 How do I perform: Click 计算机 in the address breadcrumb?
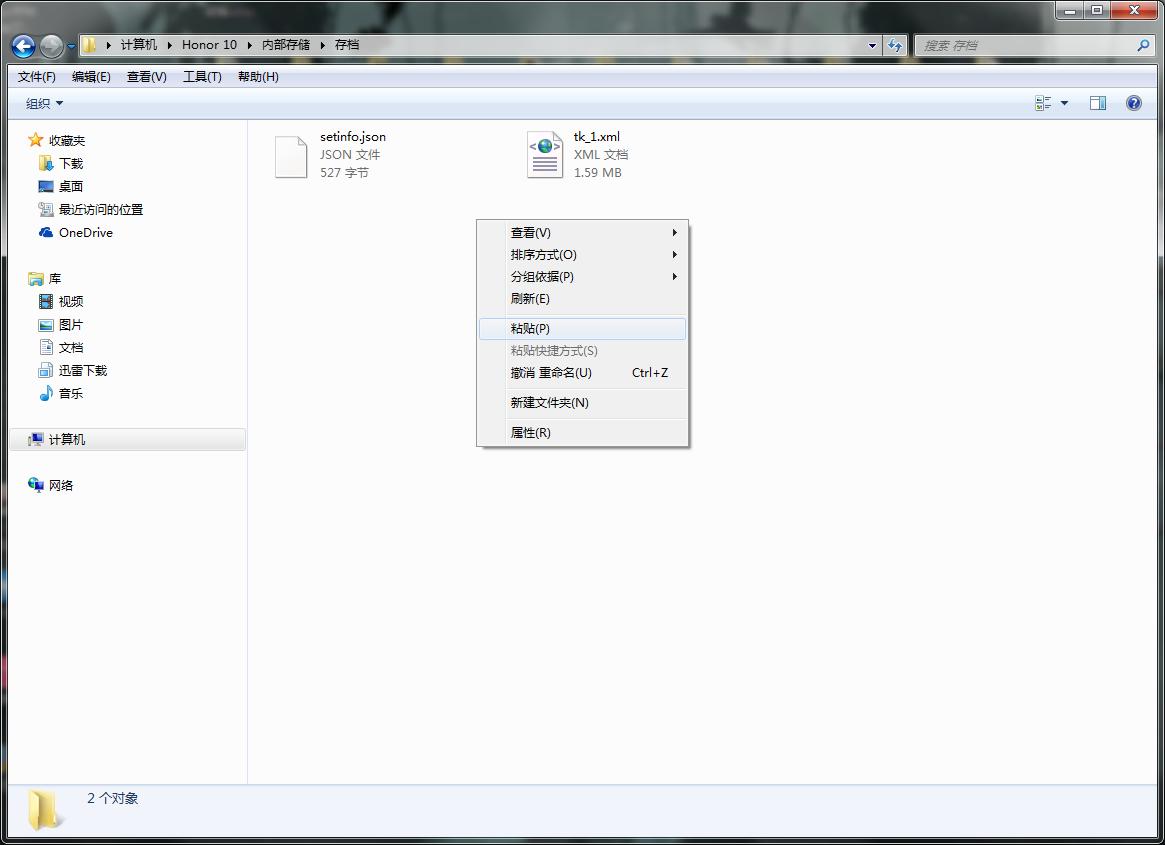coord(139,45)
